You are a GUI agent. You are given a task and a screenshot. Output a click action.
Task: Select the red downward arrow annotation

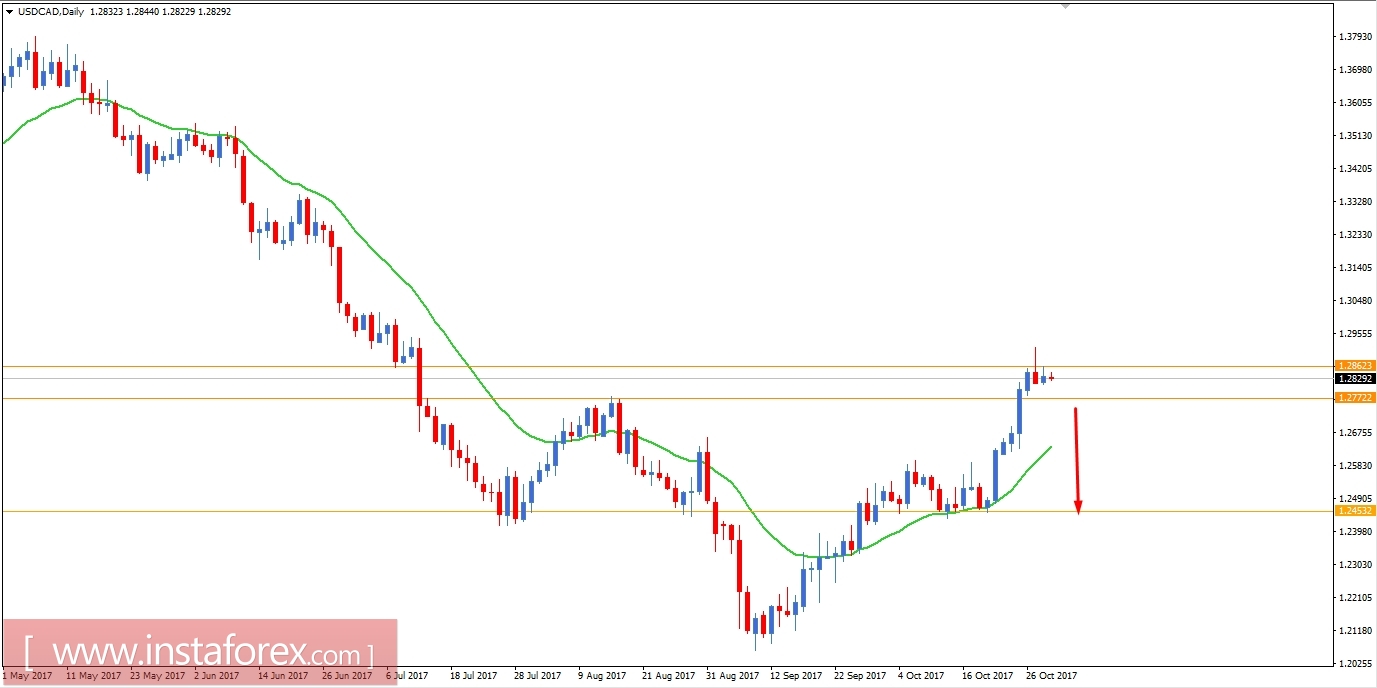pos(1077,460)
